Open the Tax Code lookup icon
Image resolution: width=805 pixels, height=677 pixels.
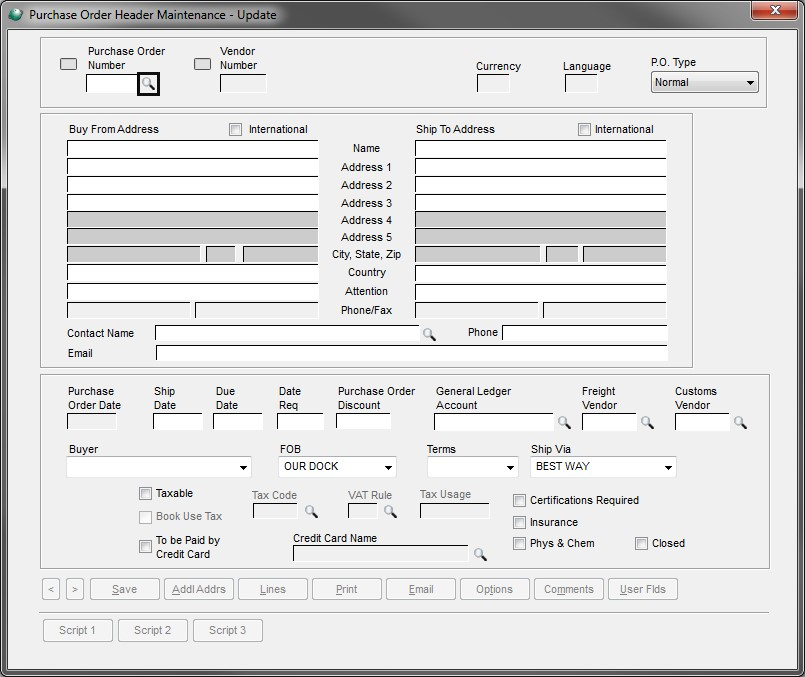point(311,512)
